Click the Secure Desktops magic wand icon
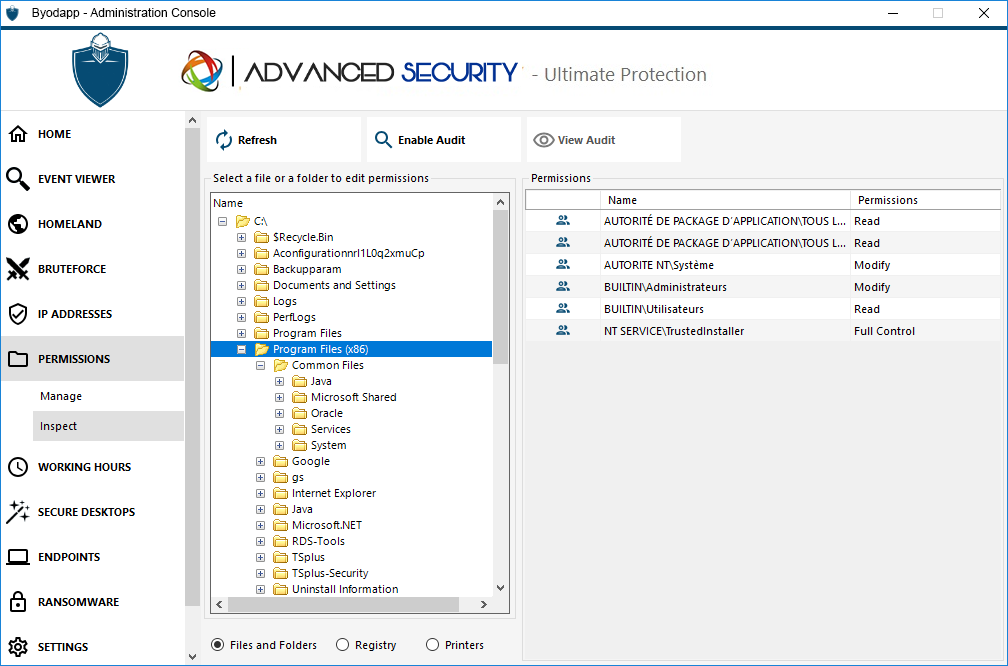The image size is (1008, 666). coord(18,512)
